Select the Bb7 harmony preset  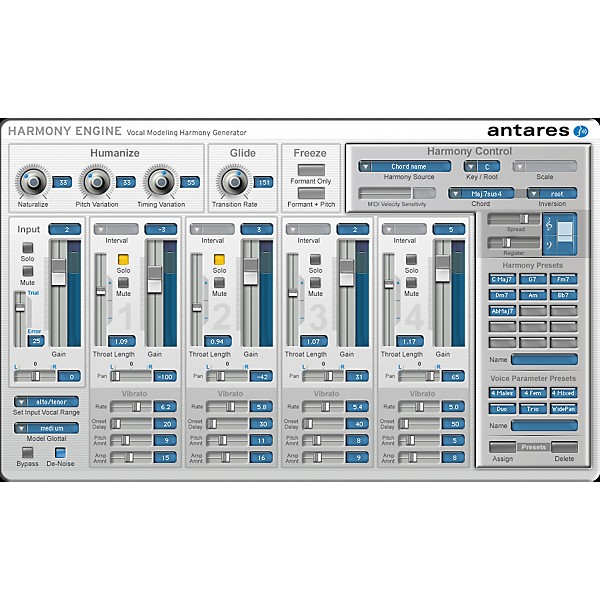[563, 295]
